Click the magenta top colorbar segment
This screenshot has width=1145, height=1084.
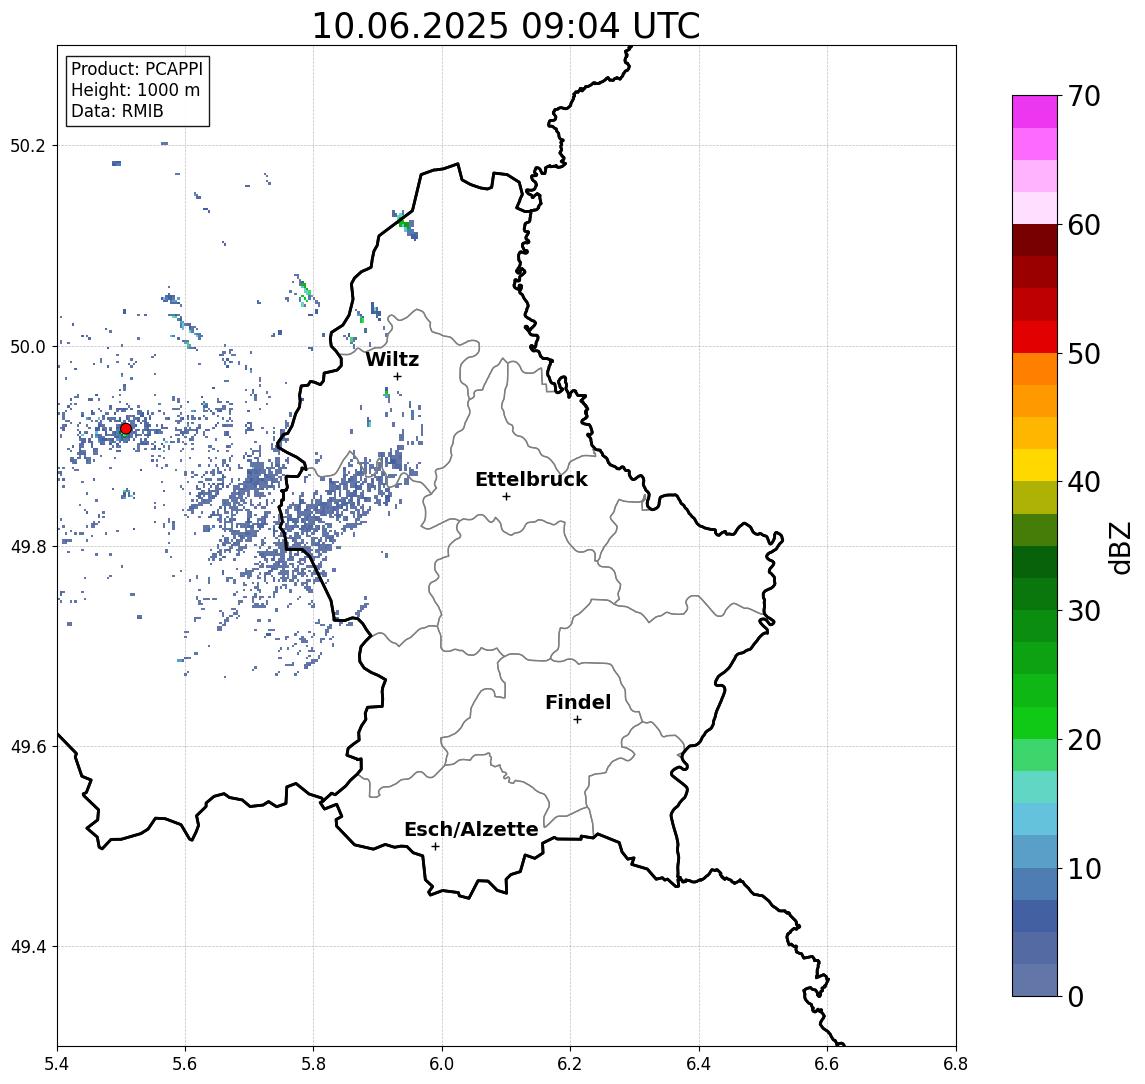click(x=1035, y=112)
